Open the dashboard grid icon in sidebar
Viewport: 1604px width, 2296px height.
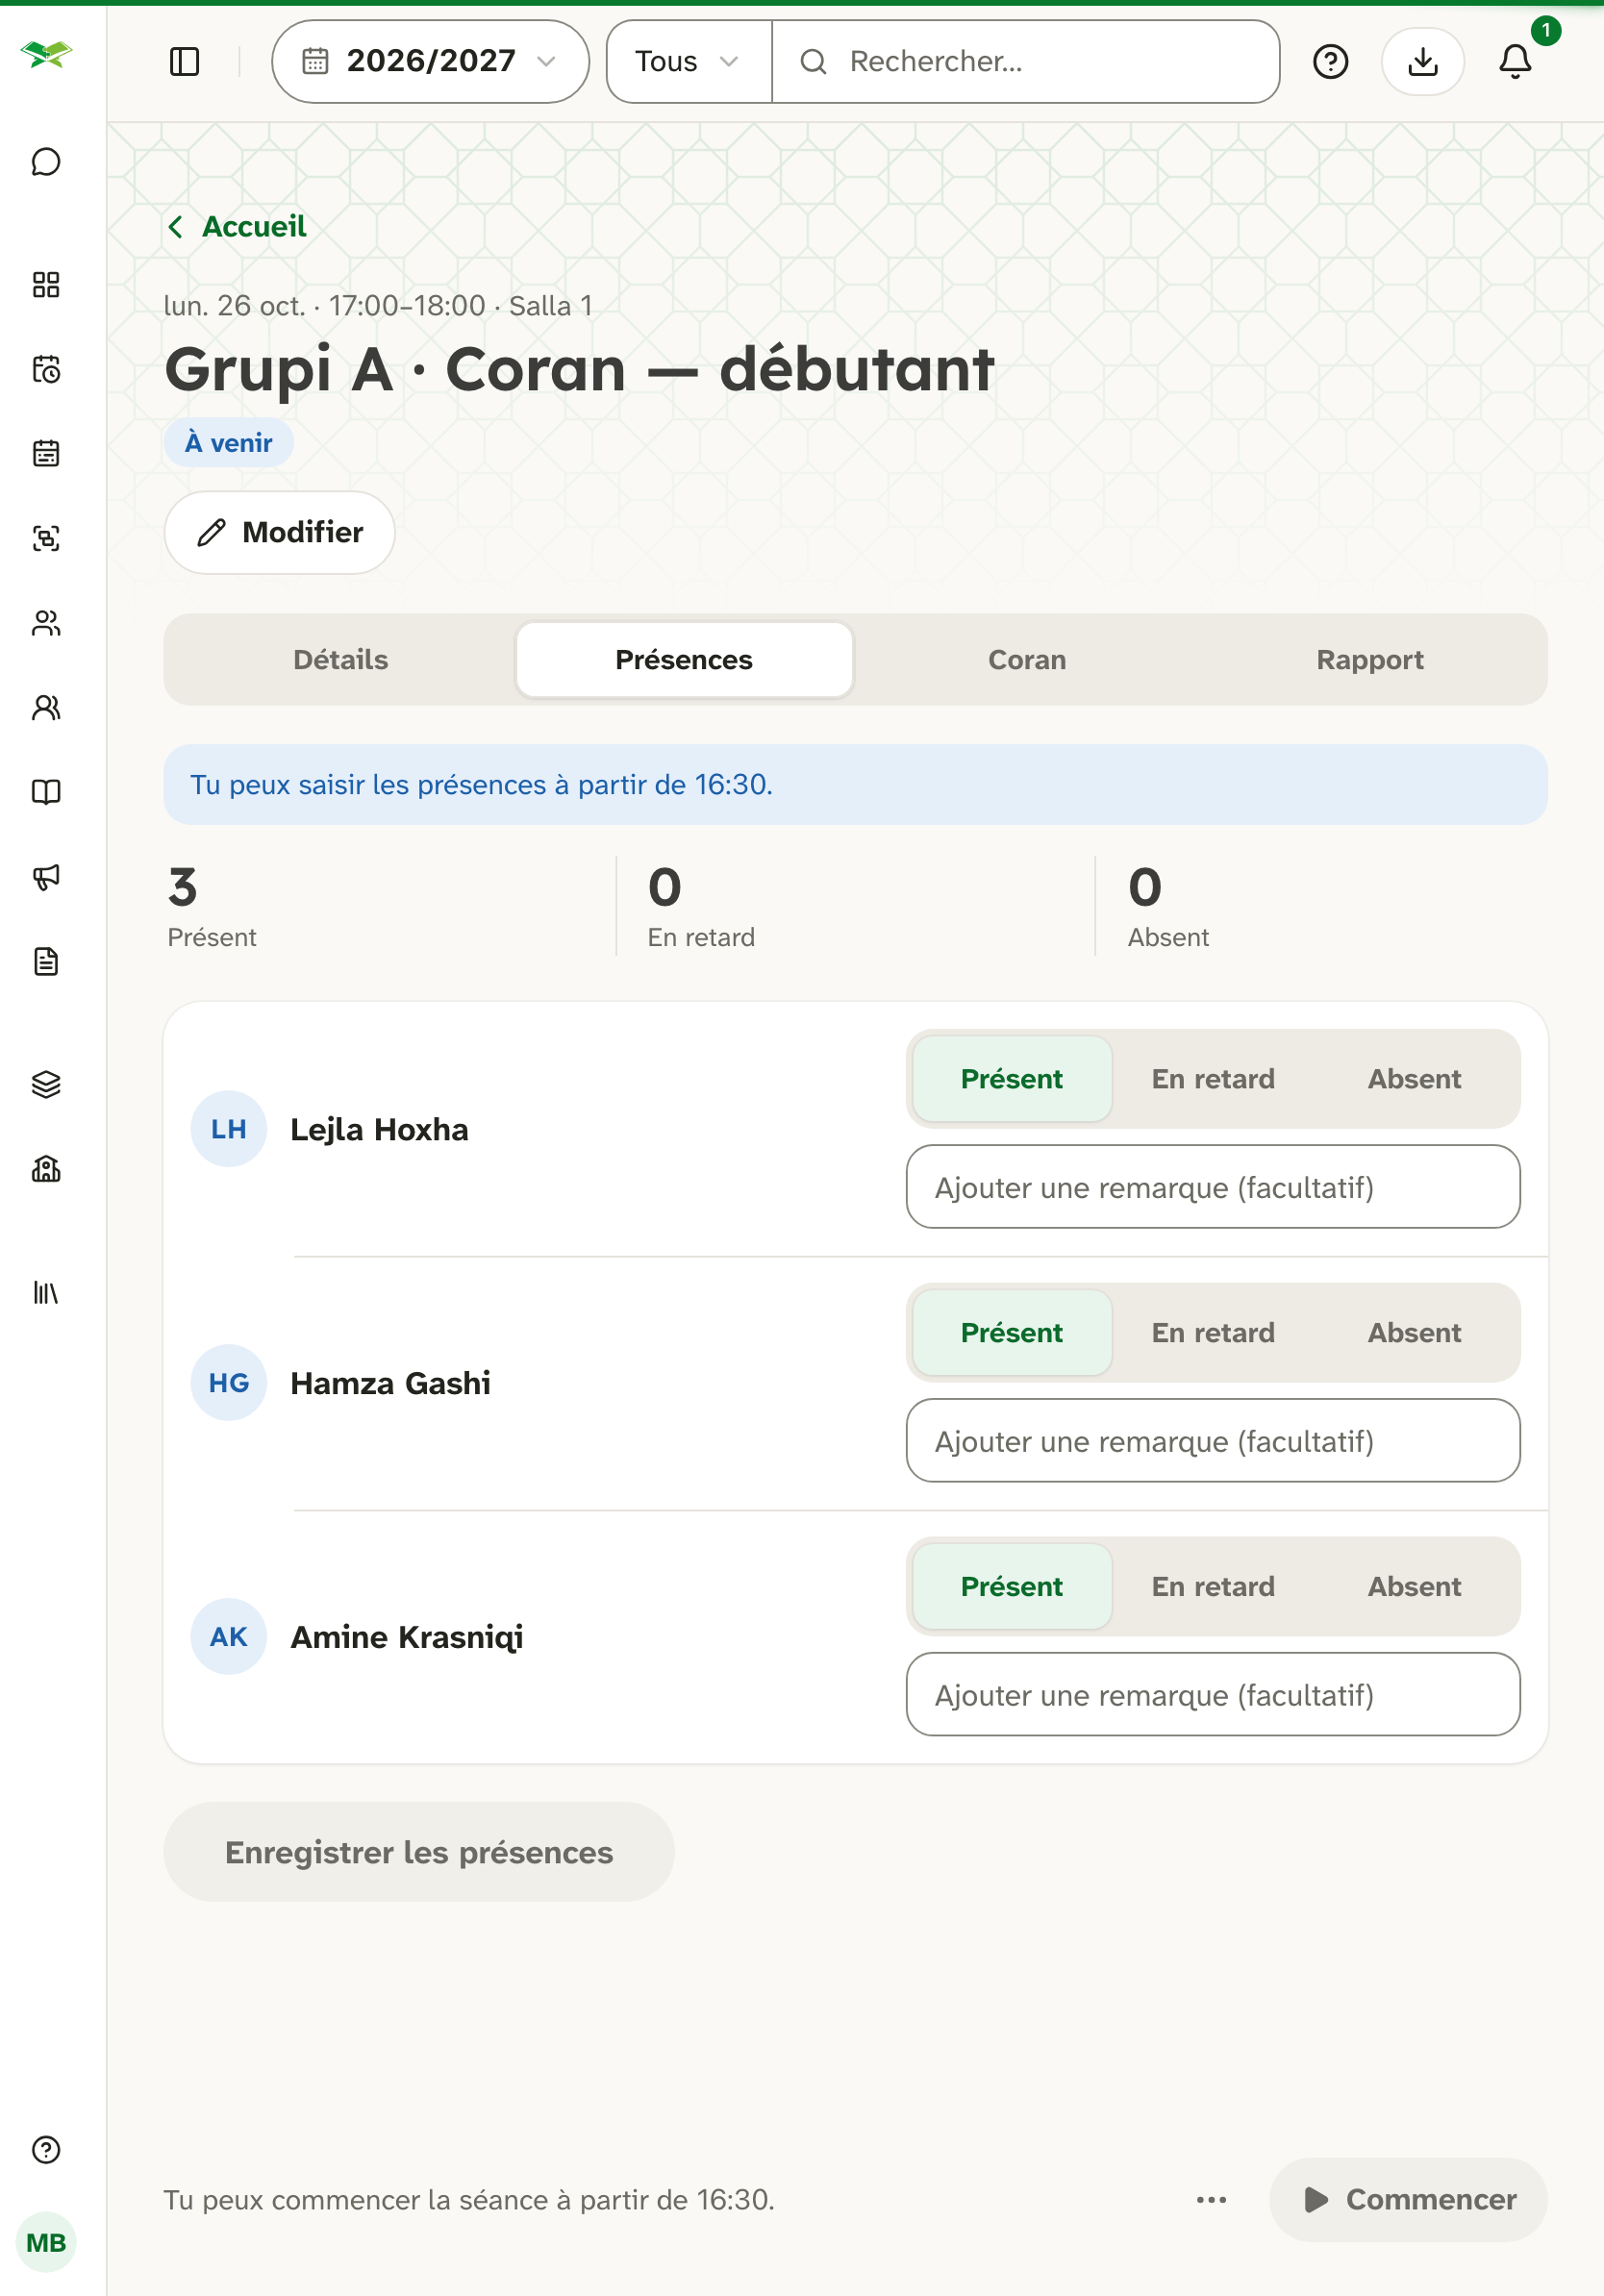point(46,285)
